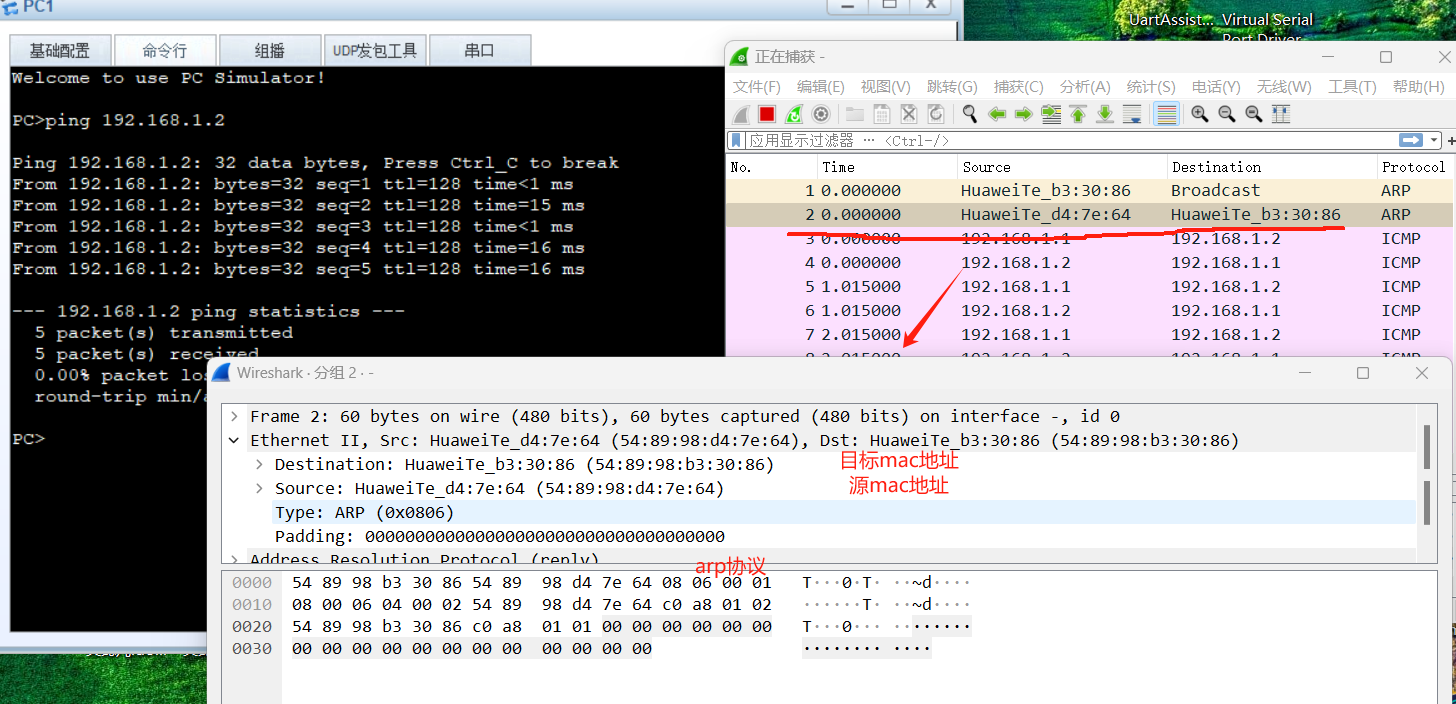The image size is (1456, 704).
Task: Select packet 6 ICMP row
Action: [1089, 310]
